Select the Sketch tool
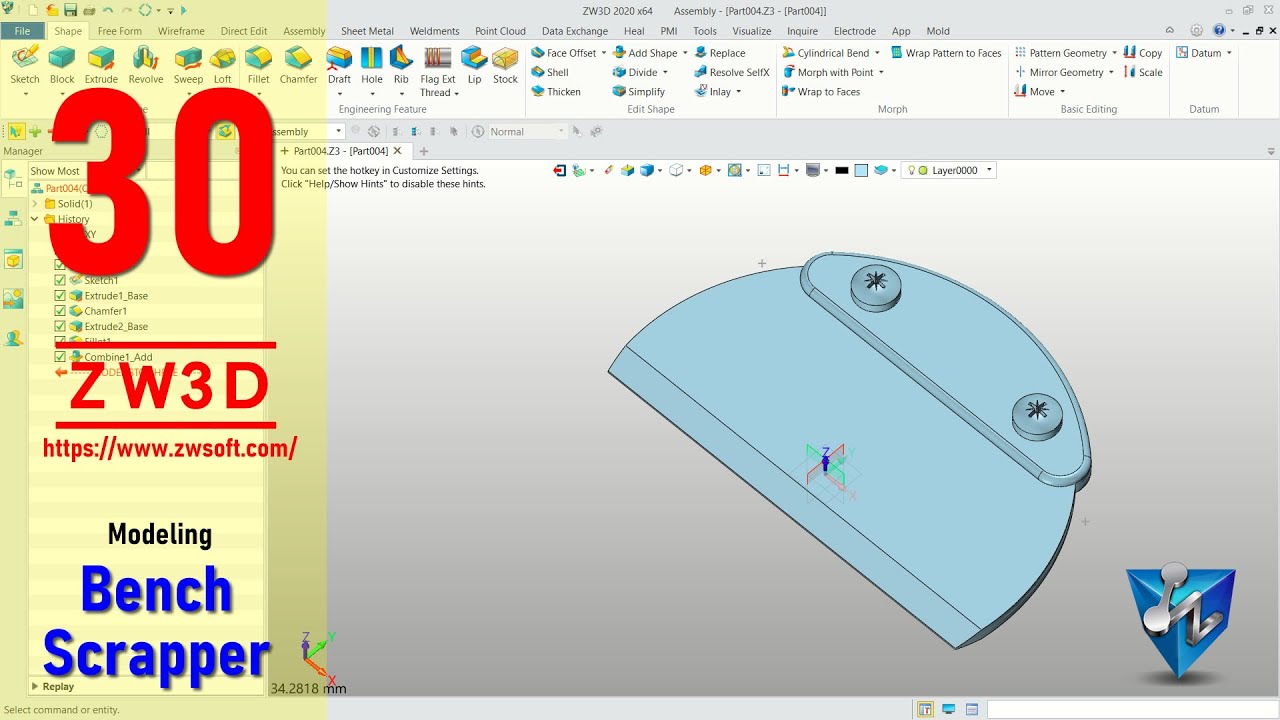Image resolution: width=1280 pixels, height=720 pixels. click(x=24, y=65)
